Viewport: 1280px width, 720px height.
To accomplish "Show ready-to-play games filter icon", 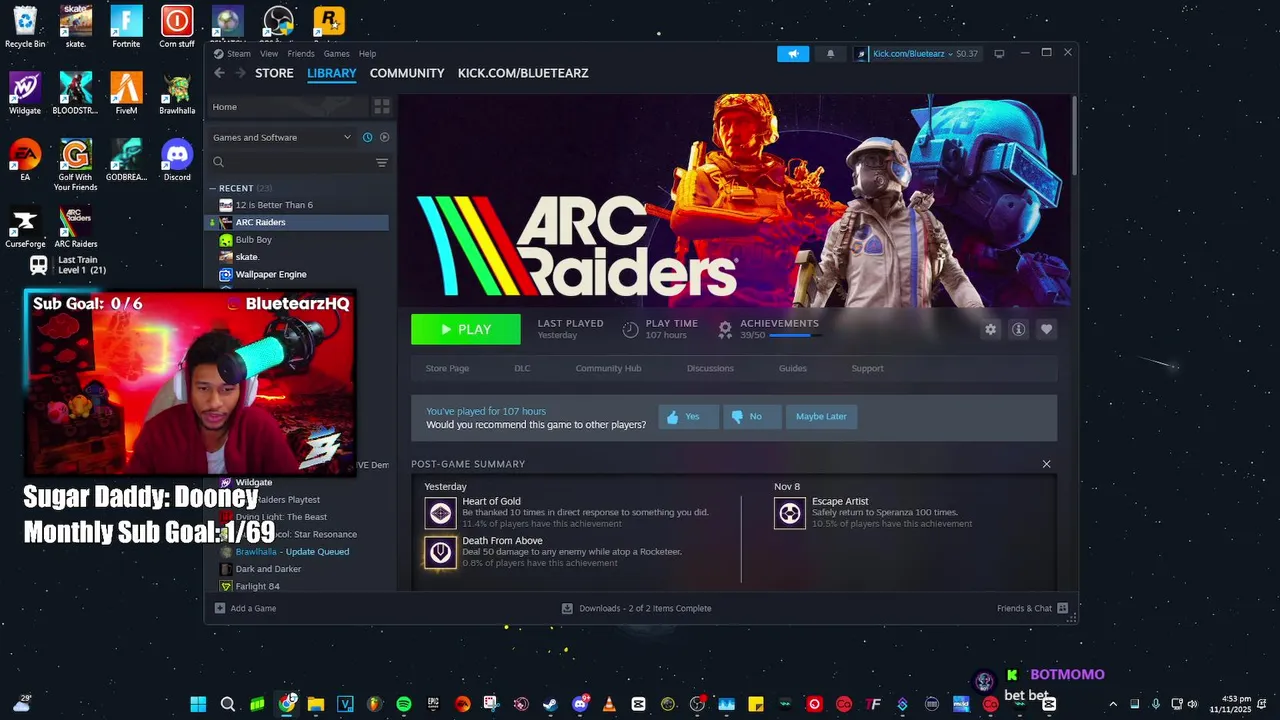I will click(384, 137).
